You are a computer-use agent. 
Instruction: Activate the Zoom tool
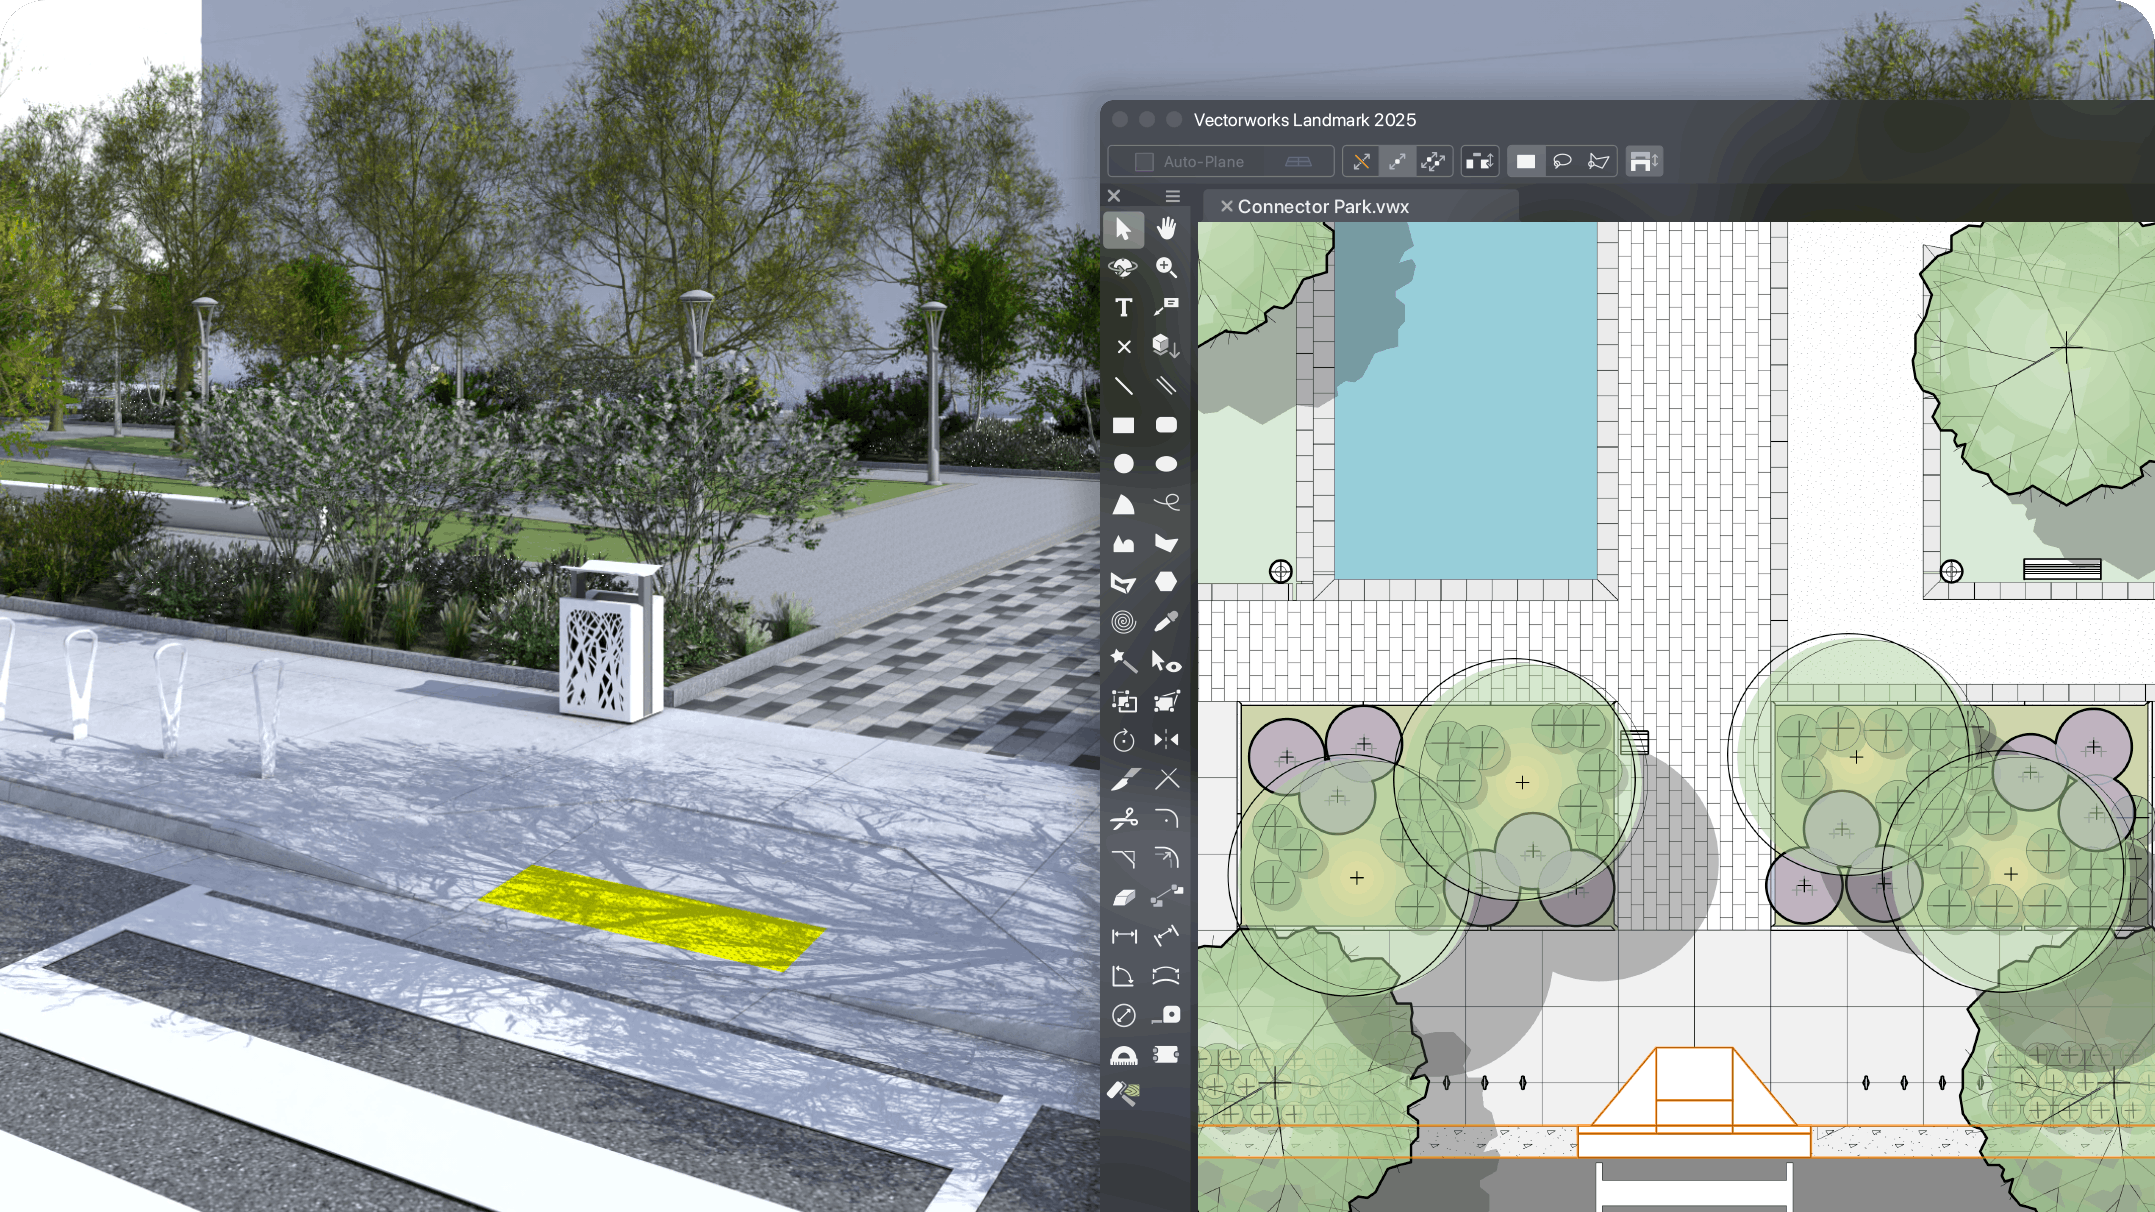point(1166,268)
